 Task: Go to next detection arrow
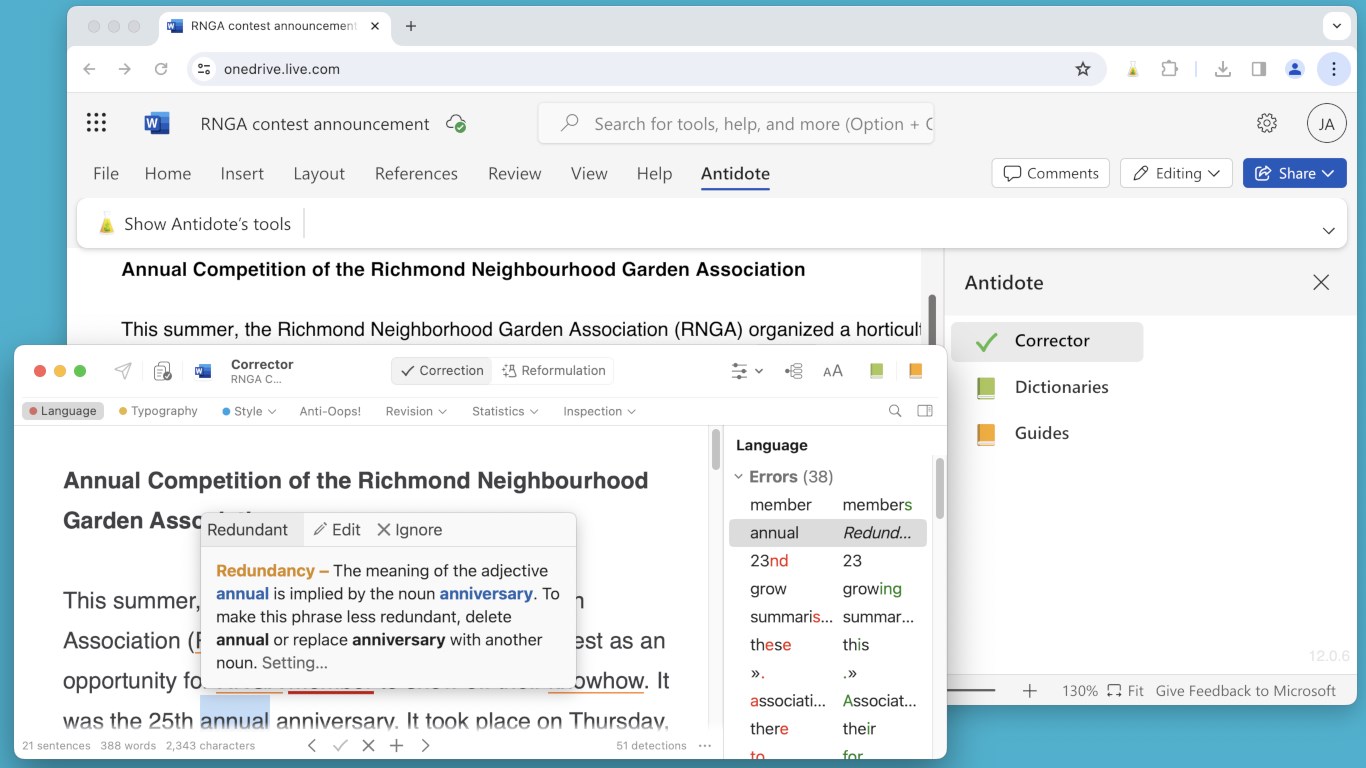coord(425,746)
